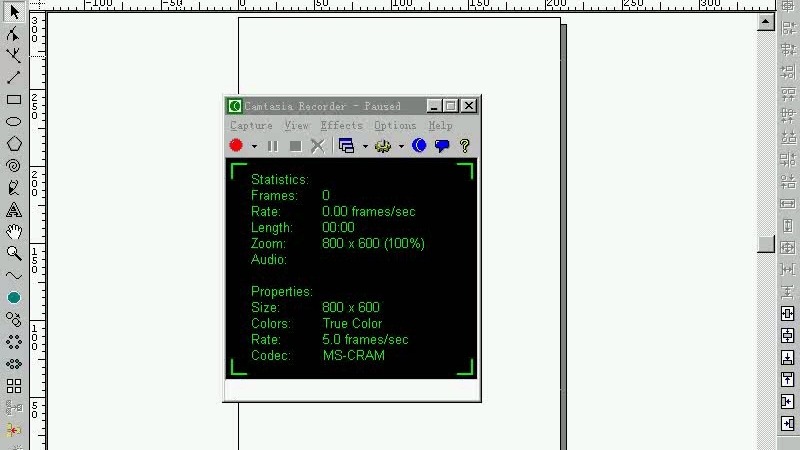This screenshot has width=800, height=450.
Task: Click the four-squares grid tool
Action: tap(14, 386)
